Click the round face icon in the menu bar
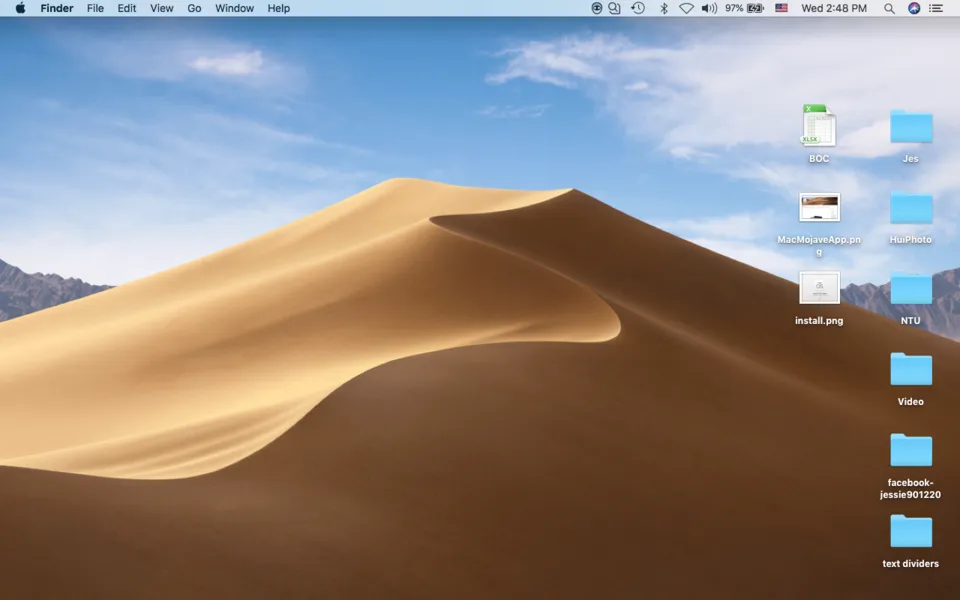Screen dimensions: 960x600 pyautogui.click(x=596, y=8)
